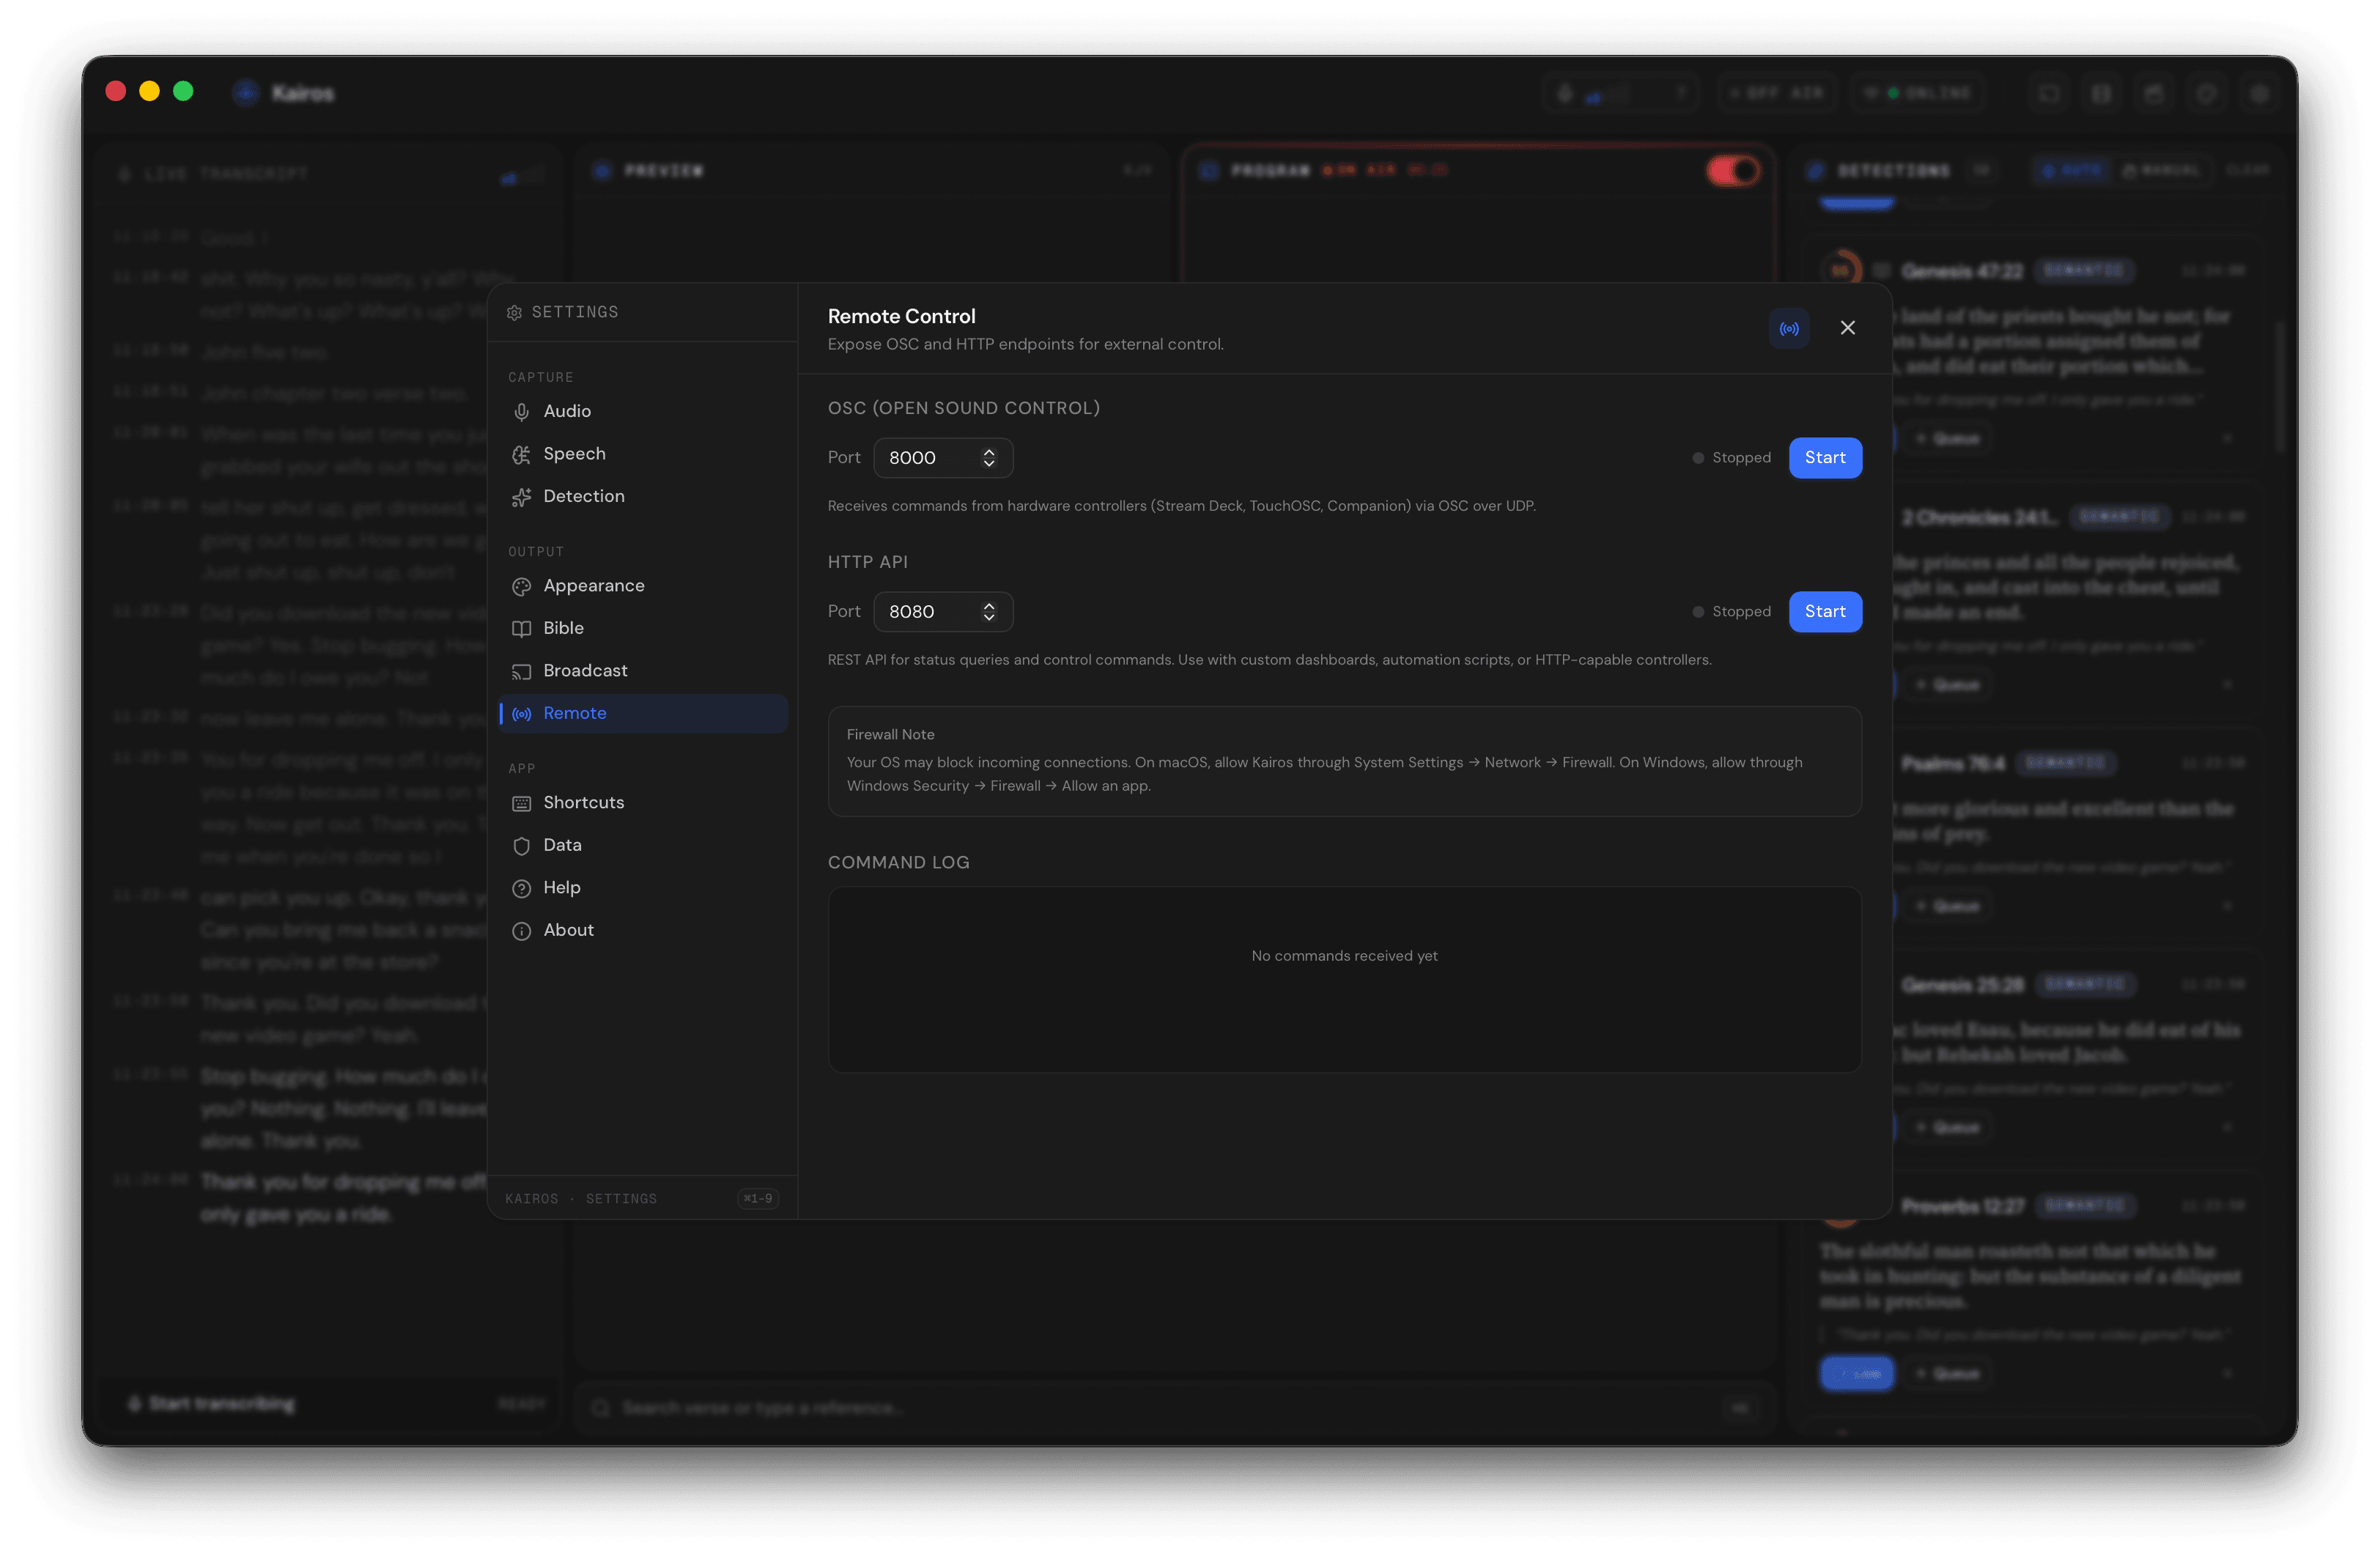Open the Audio settings section
Screen dimensions: 2380x1555
[x=643, y=411]
